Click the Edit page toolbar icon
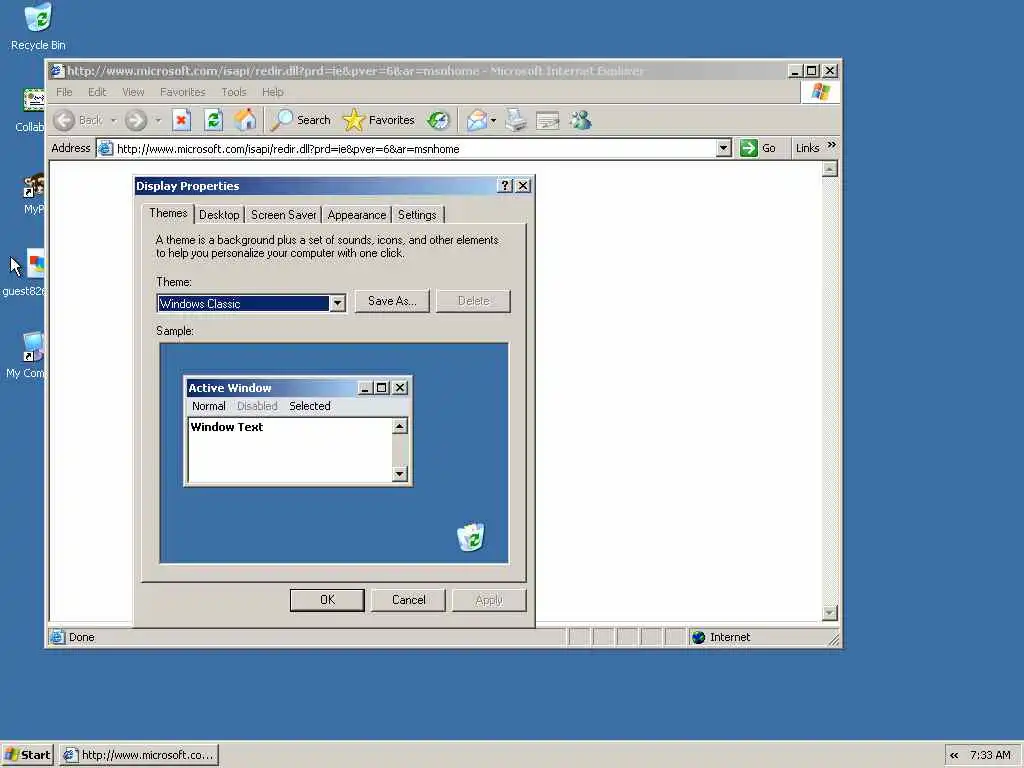This screenshot has width=1024, height=768. pos(547,121)
